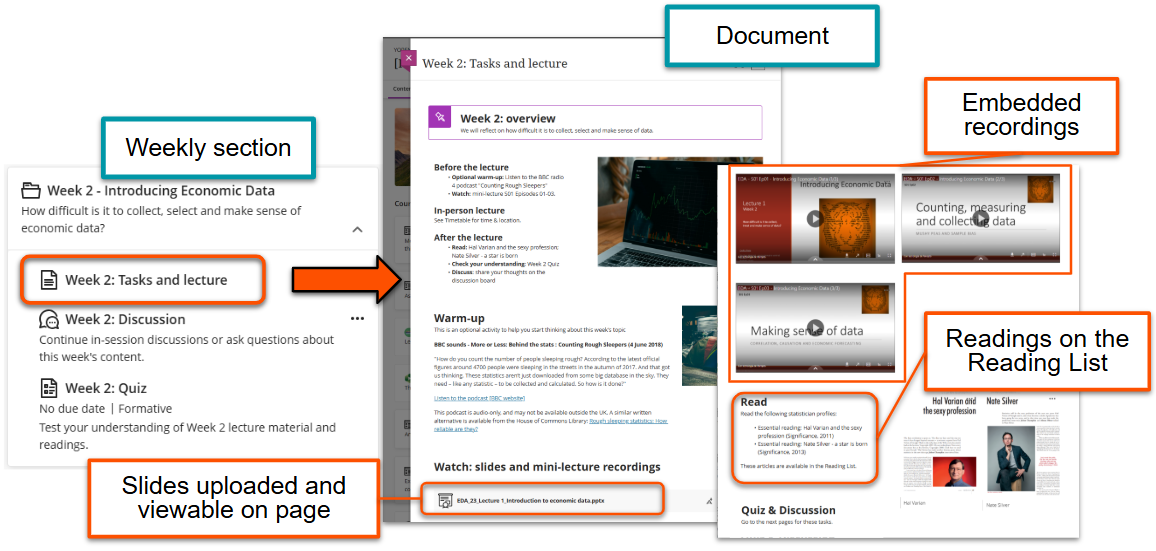Play the Counting, measuring and collecting data video

pyautogui.click(x=984, y=219)
